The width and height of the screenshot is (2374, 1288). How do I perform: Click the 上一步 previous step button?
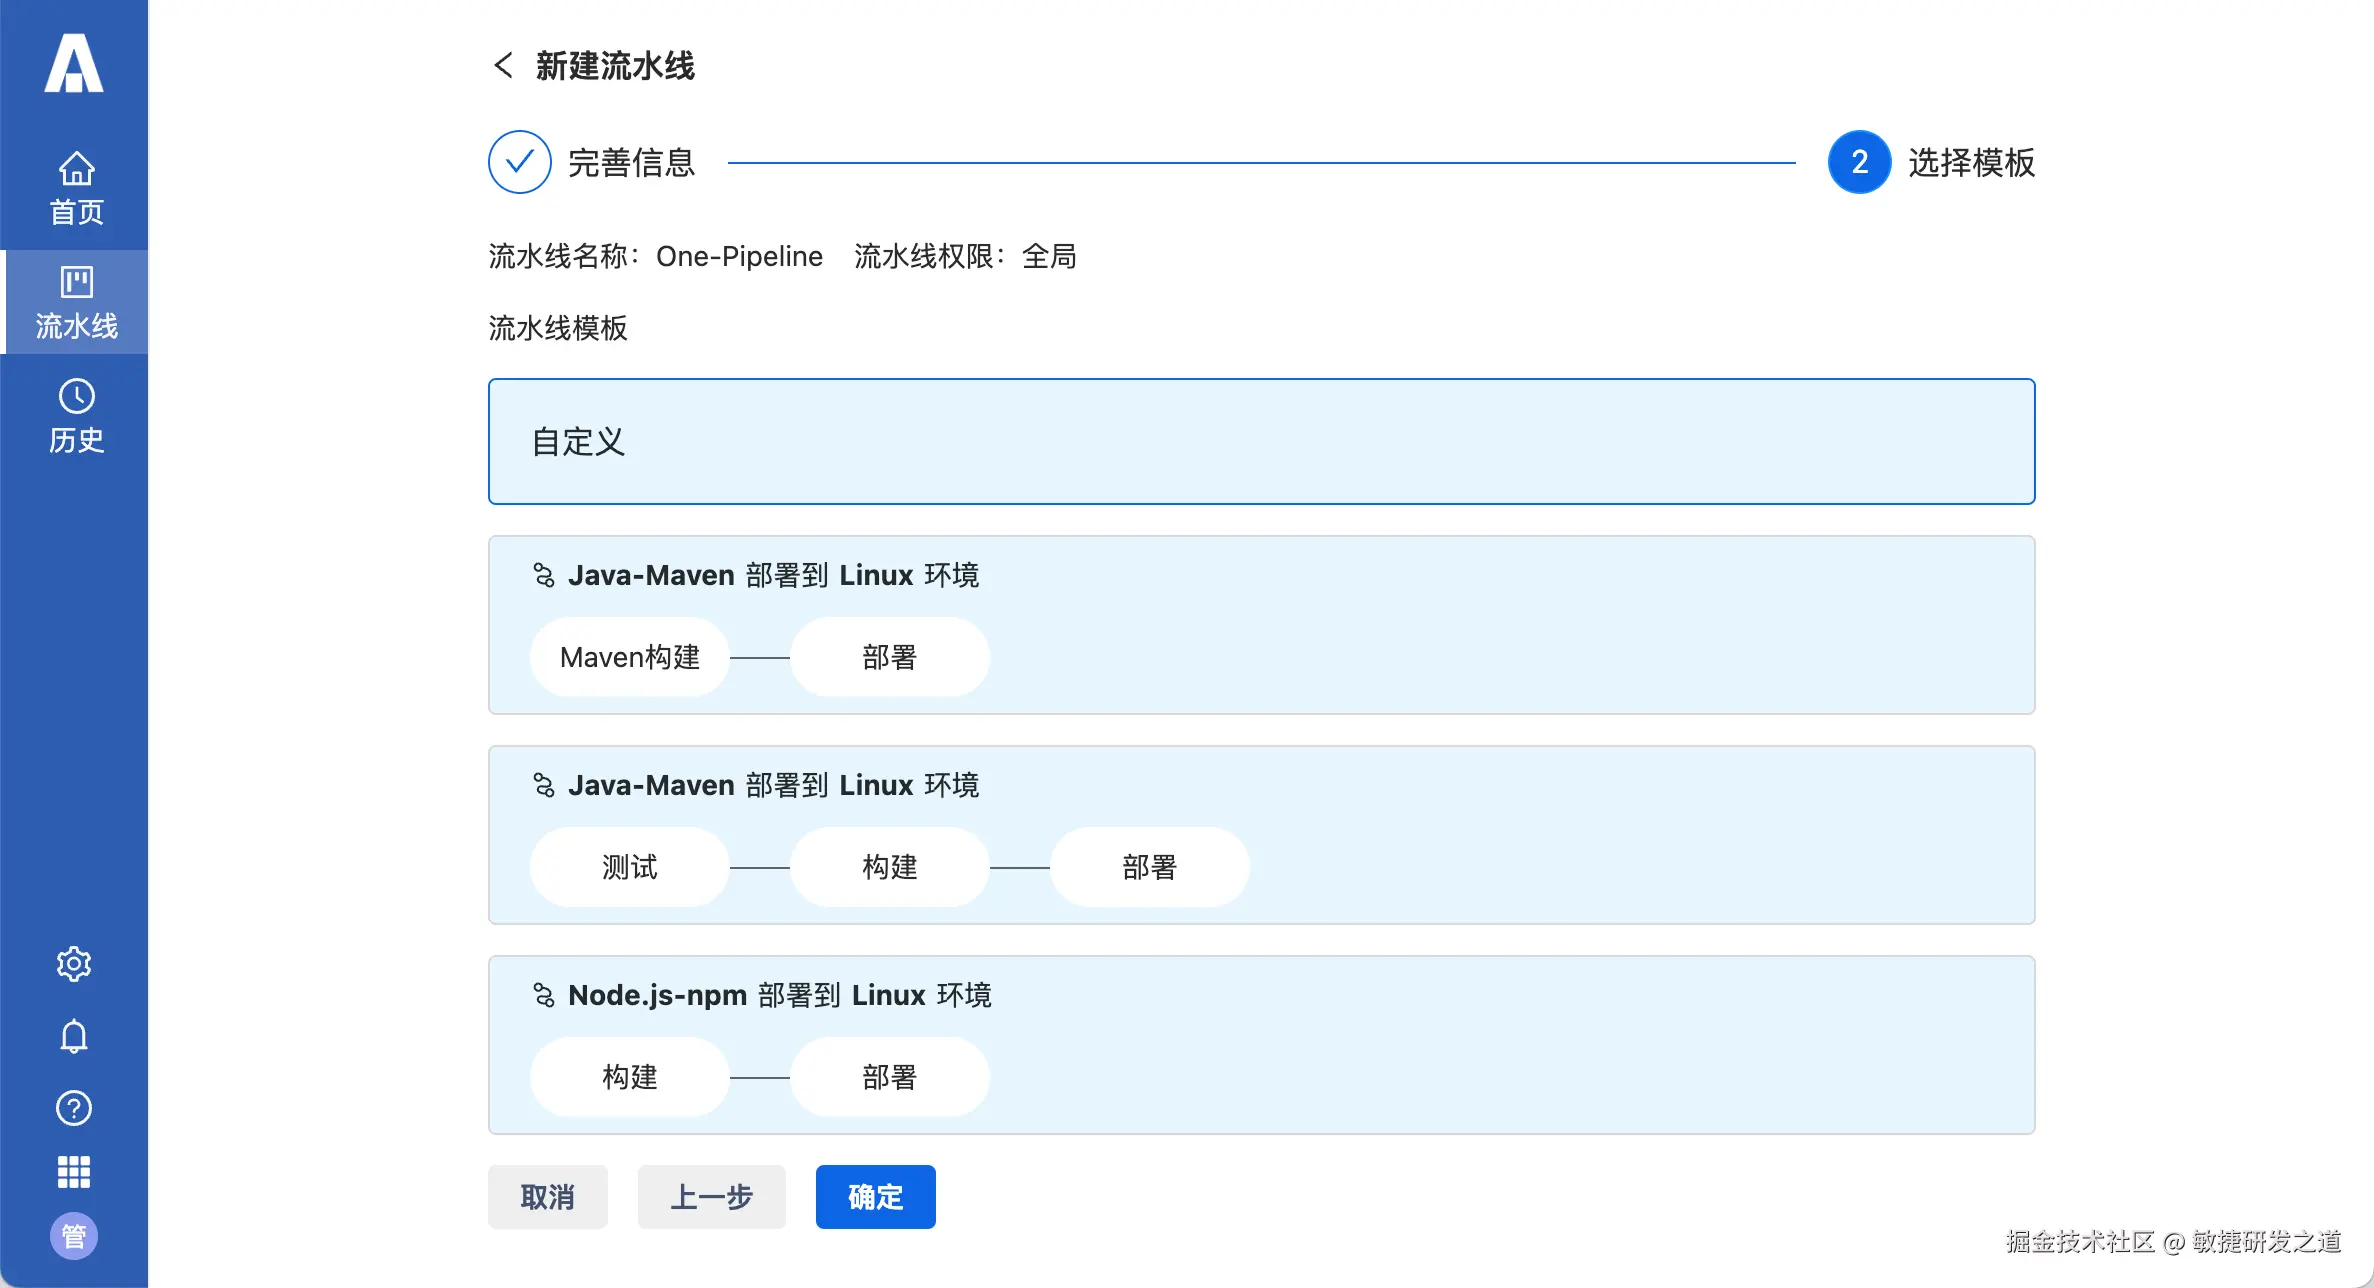pos(711,1197)
